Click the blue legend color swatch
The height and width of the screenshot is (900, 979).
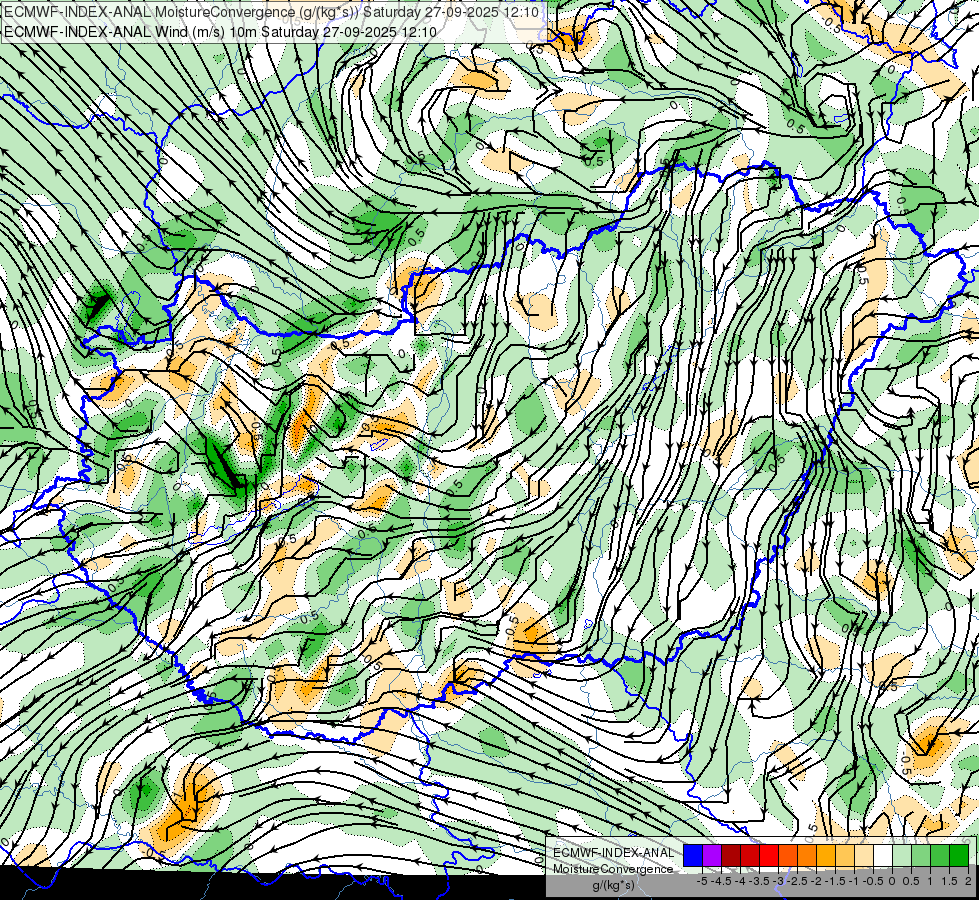[693, 856]
